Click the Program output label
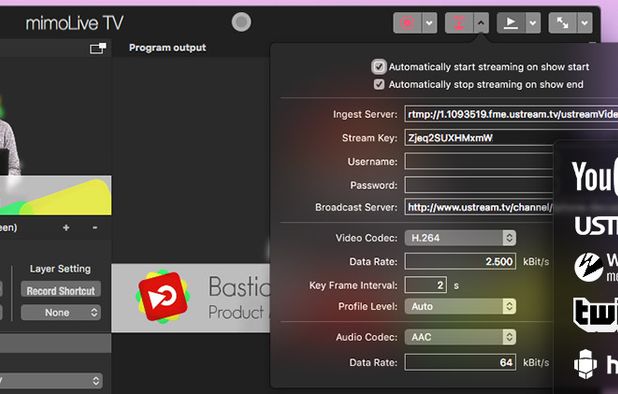The height and width of the screenshot is (394, 618). tap(168, 48)
